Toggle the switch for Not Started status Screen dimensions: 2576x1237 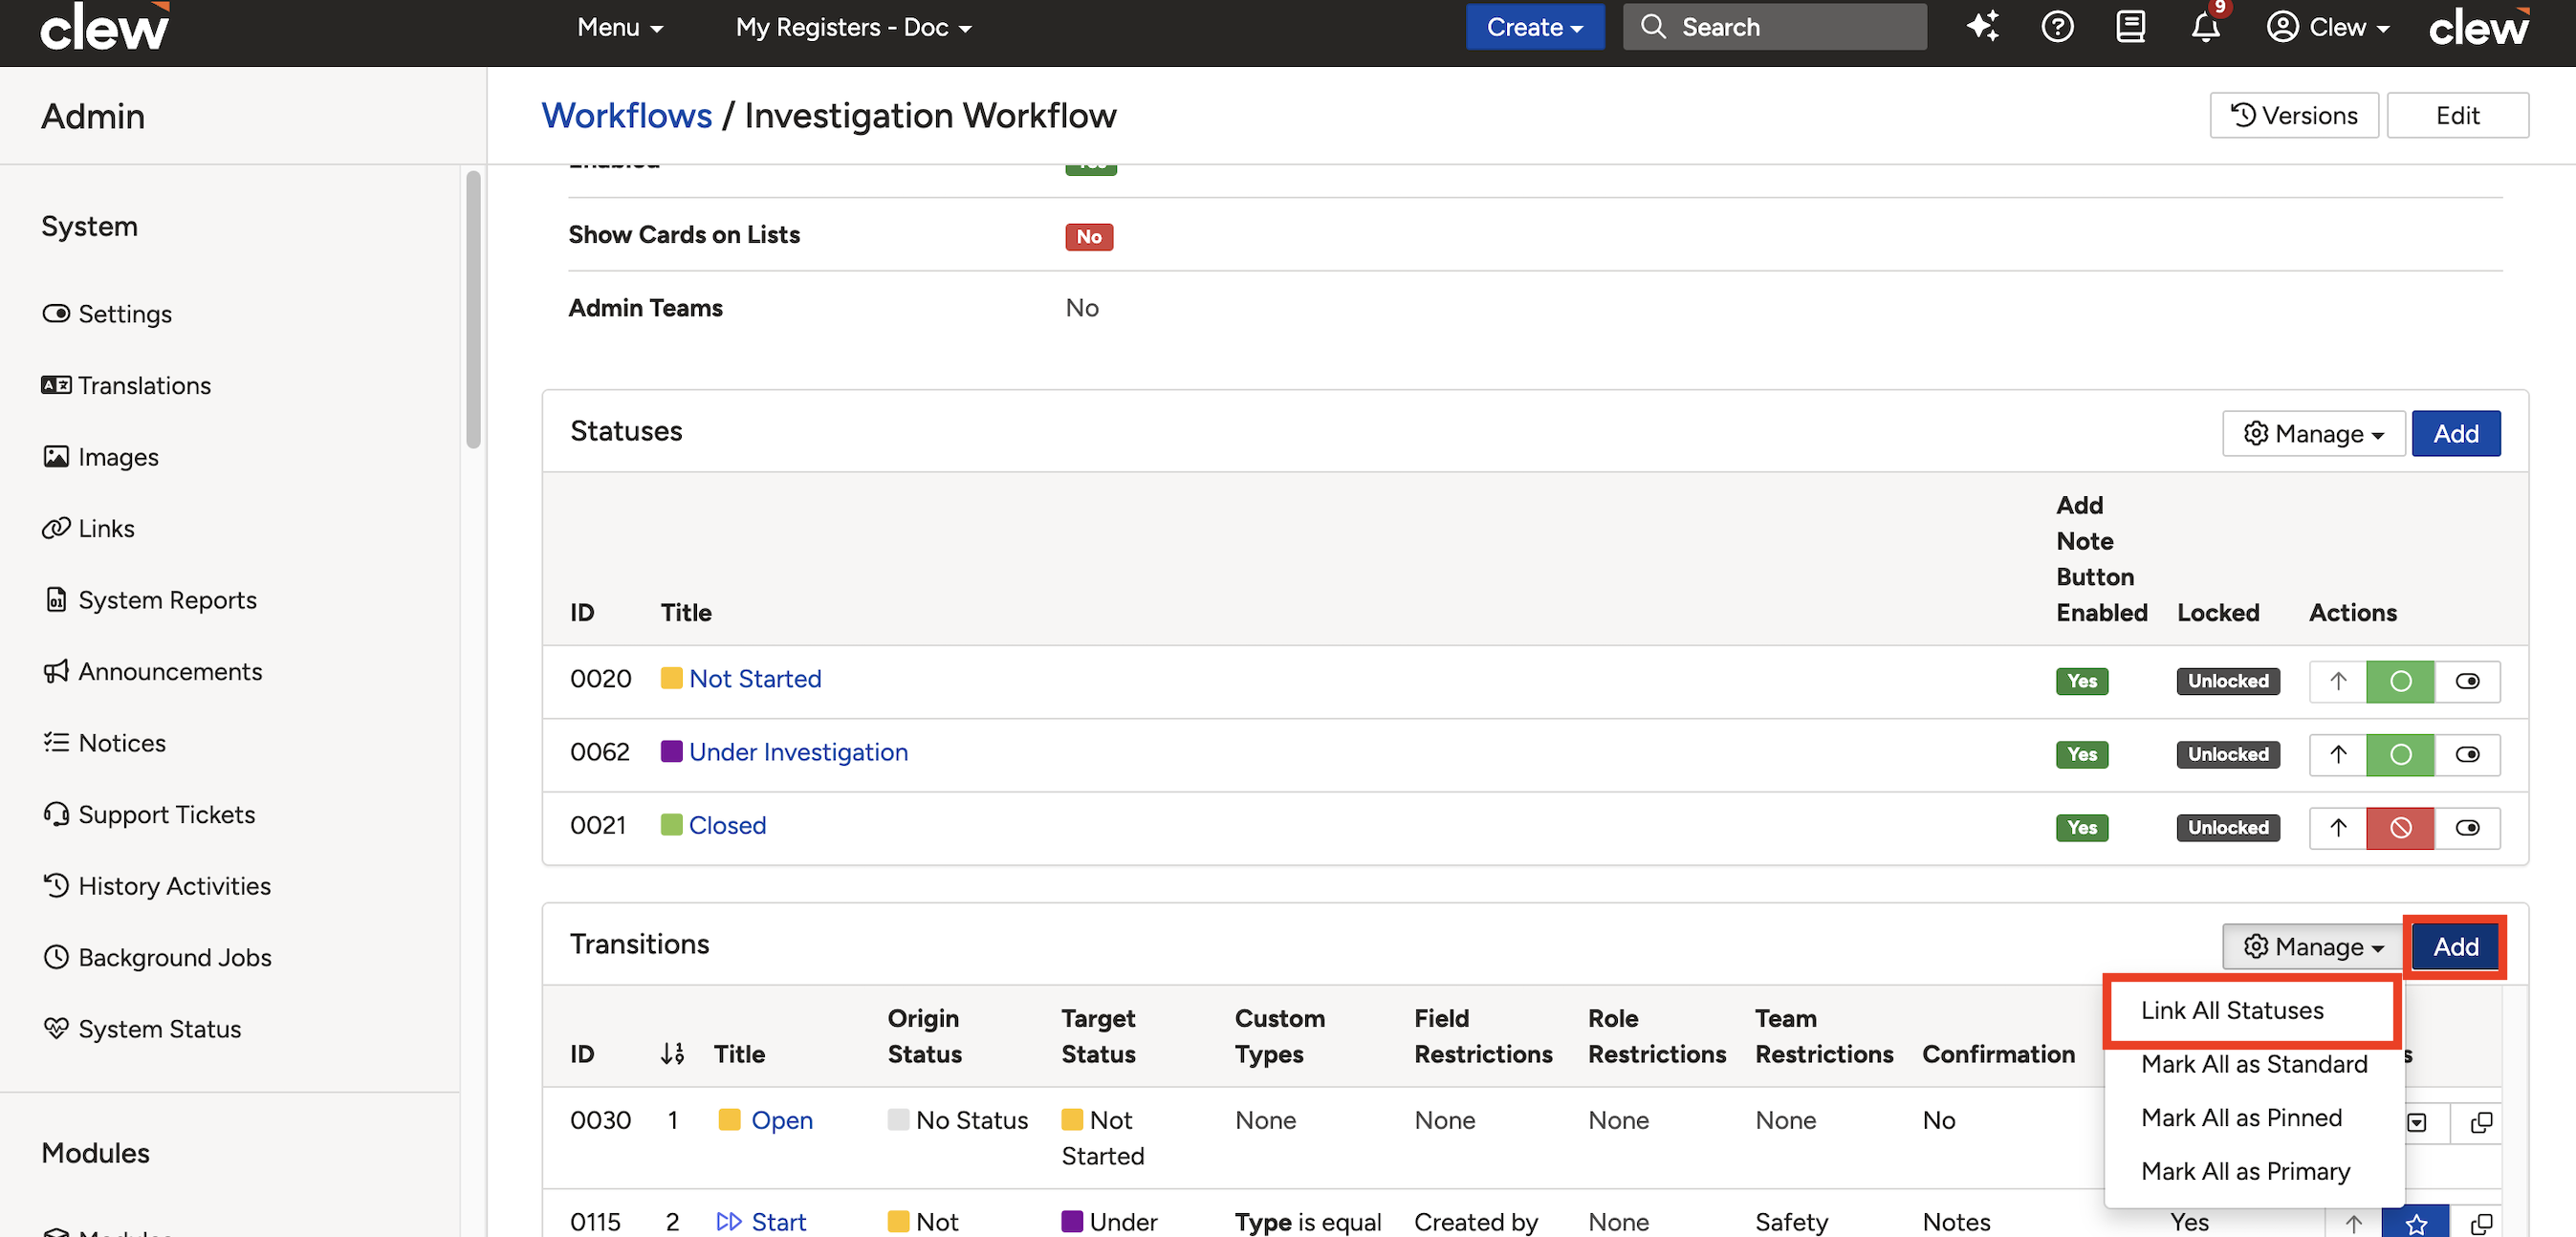pos(2467,681)
